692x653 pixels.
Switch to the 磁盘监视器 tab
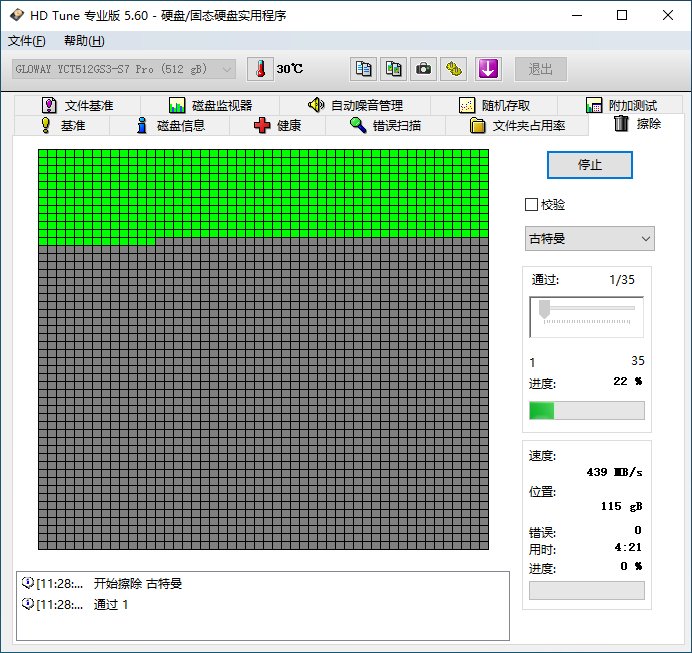(x=211, y=105)
